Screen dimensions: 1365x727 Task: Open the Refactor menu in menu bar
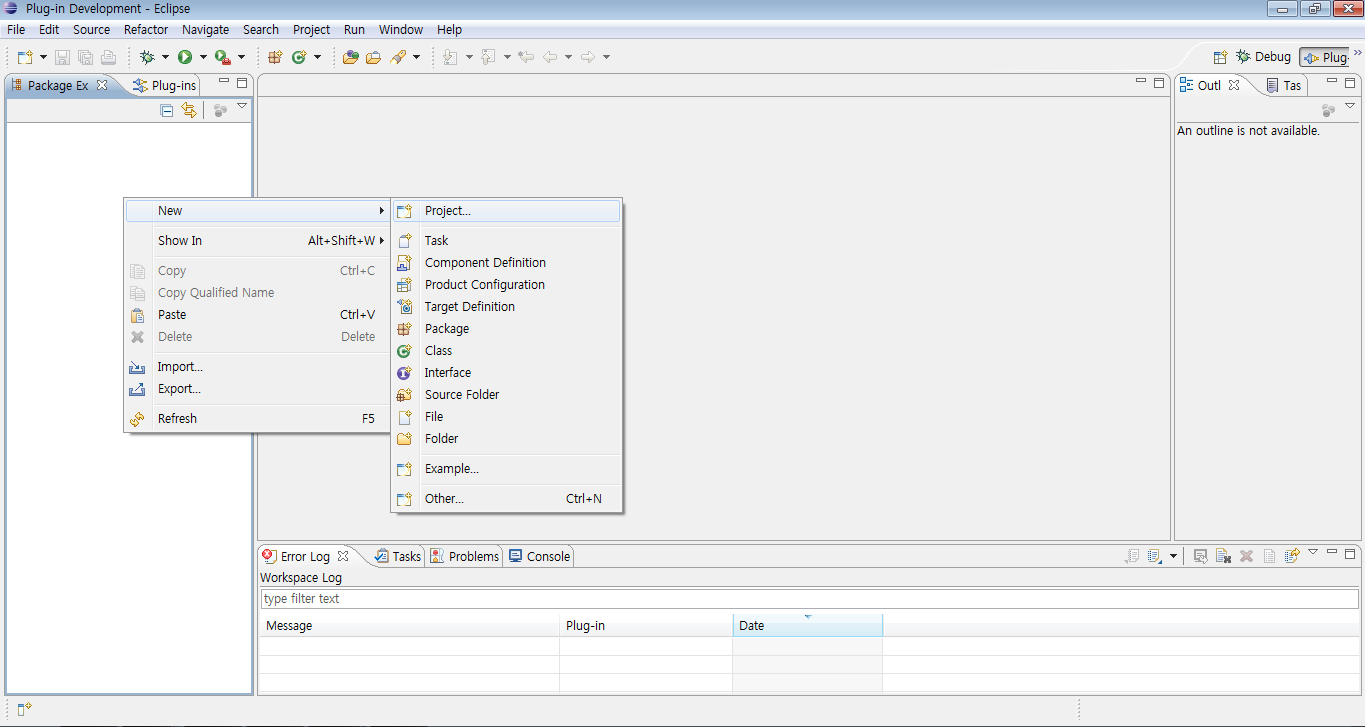point(146,30)
